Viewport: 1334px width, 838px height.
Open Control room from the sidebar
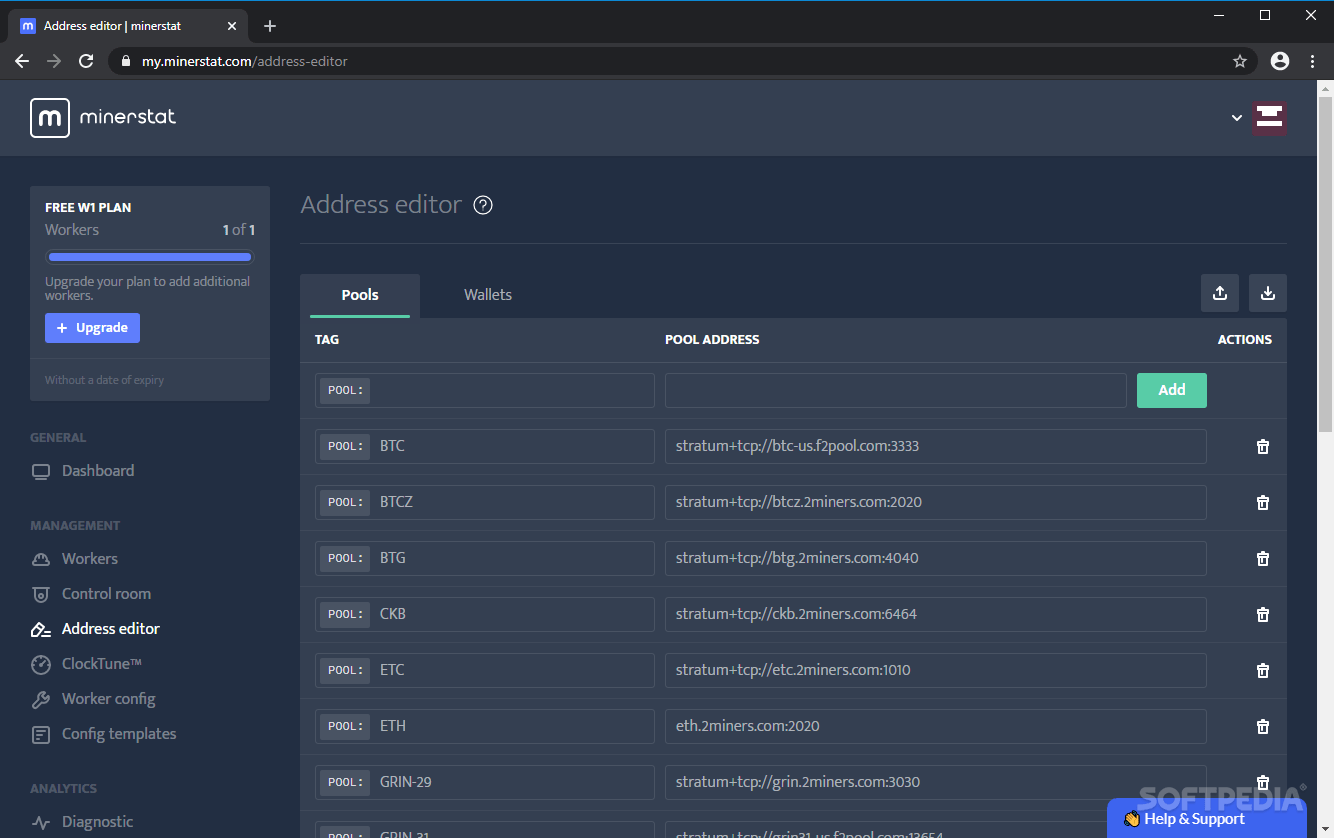[x=106, y=594]
